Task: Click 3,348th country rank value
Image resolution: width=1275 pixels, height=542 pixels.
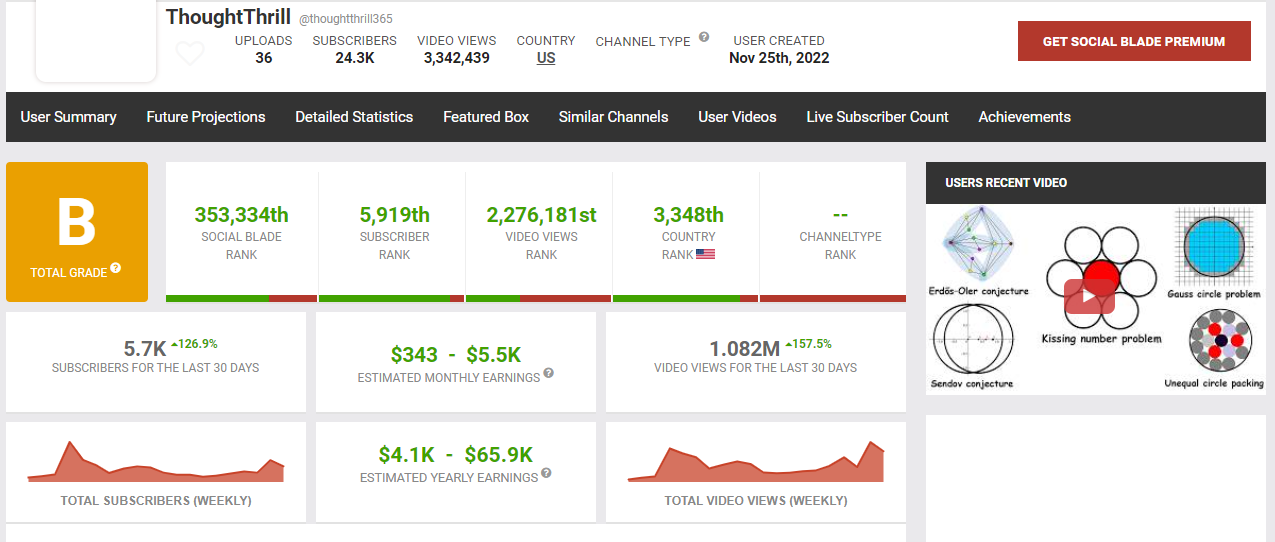Action: coord(688,214)
